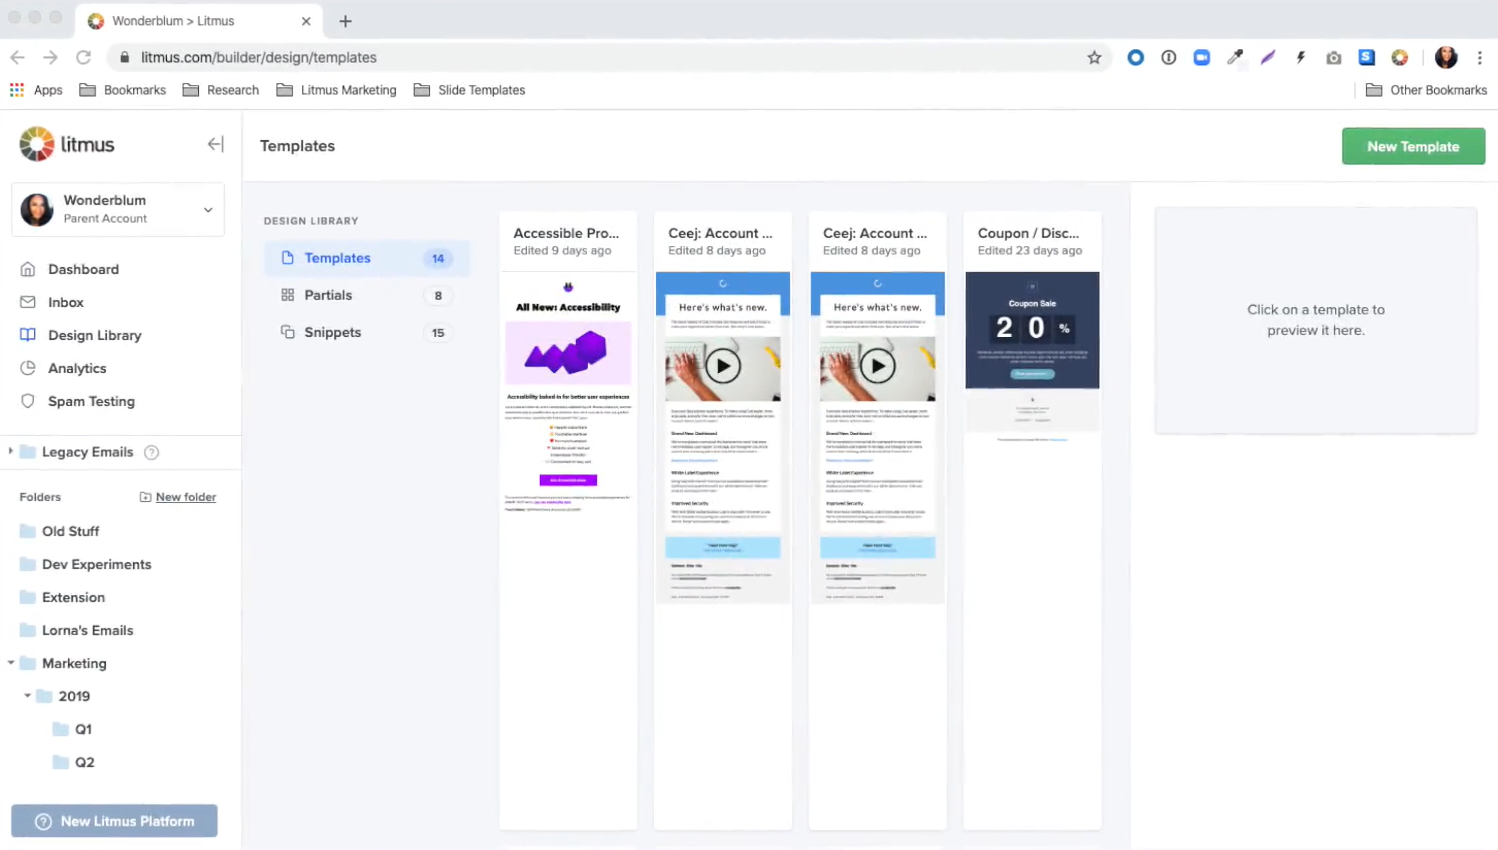
Task: Collapse the left sidebar with the arrow icon
Action: coord(215,144)
